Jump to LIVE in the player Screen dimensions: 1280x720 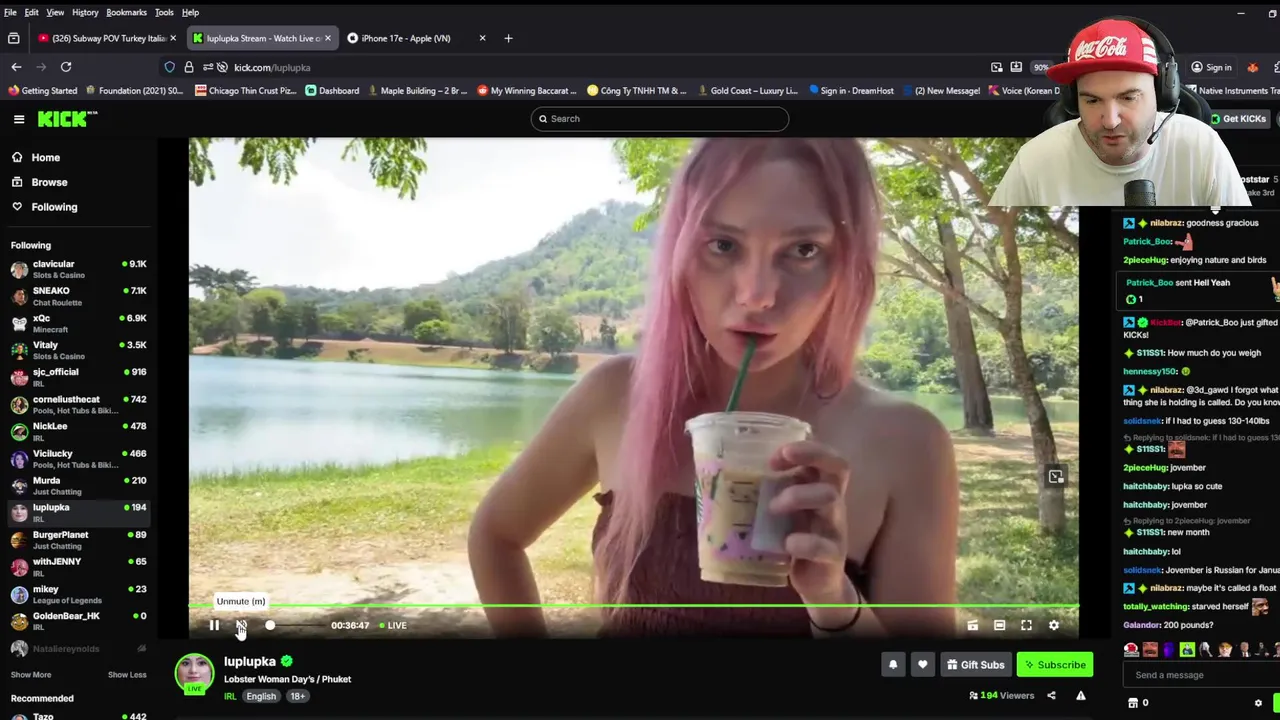click(x=393, y=625)
